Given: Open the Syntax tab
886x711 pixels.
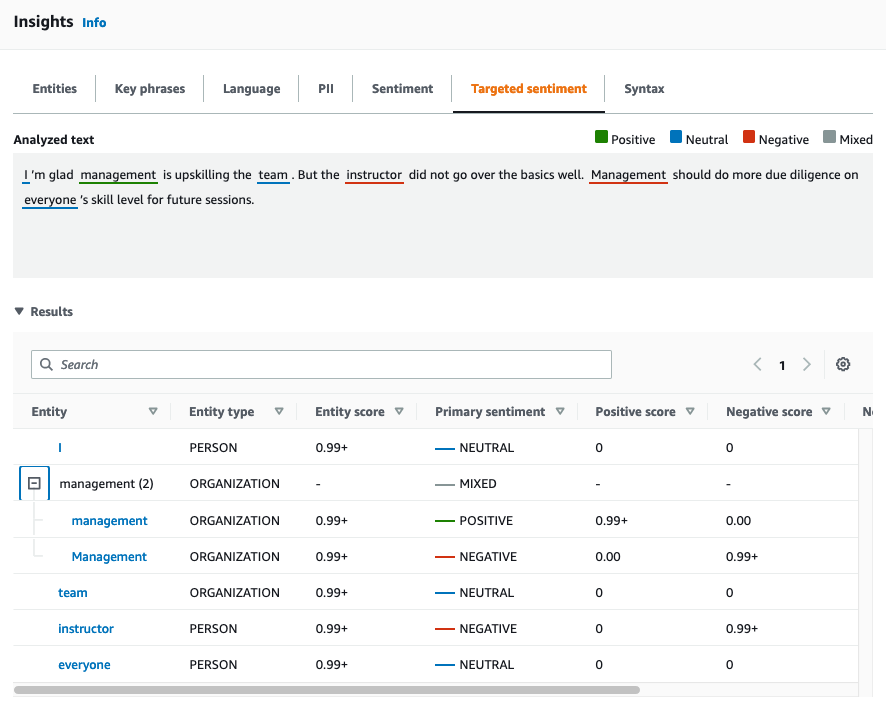Looking at the screenshot, I should pos(644,89).
